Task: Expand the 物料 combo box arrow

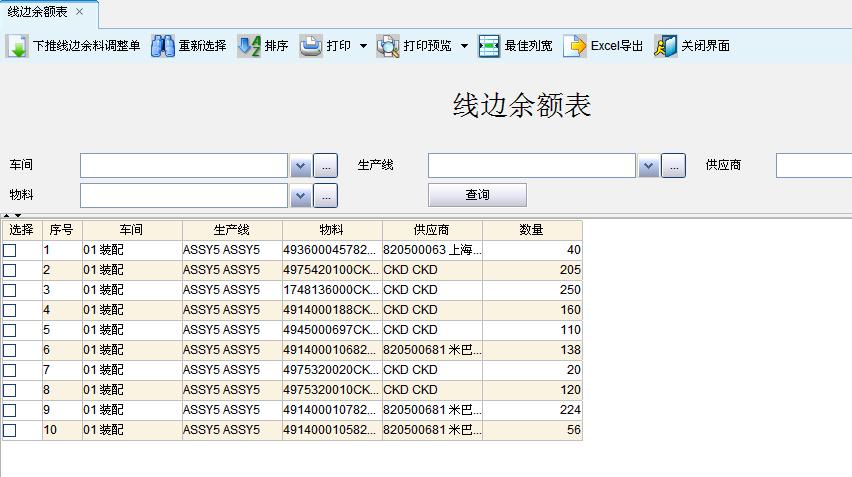Action: pos(300,196)
